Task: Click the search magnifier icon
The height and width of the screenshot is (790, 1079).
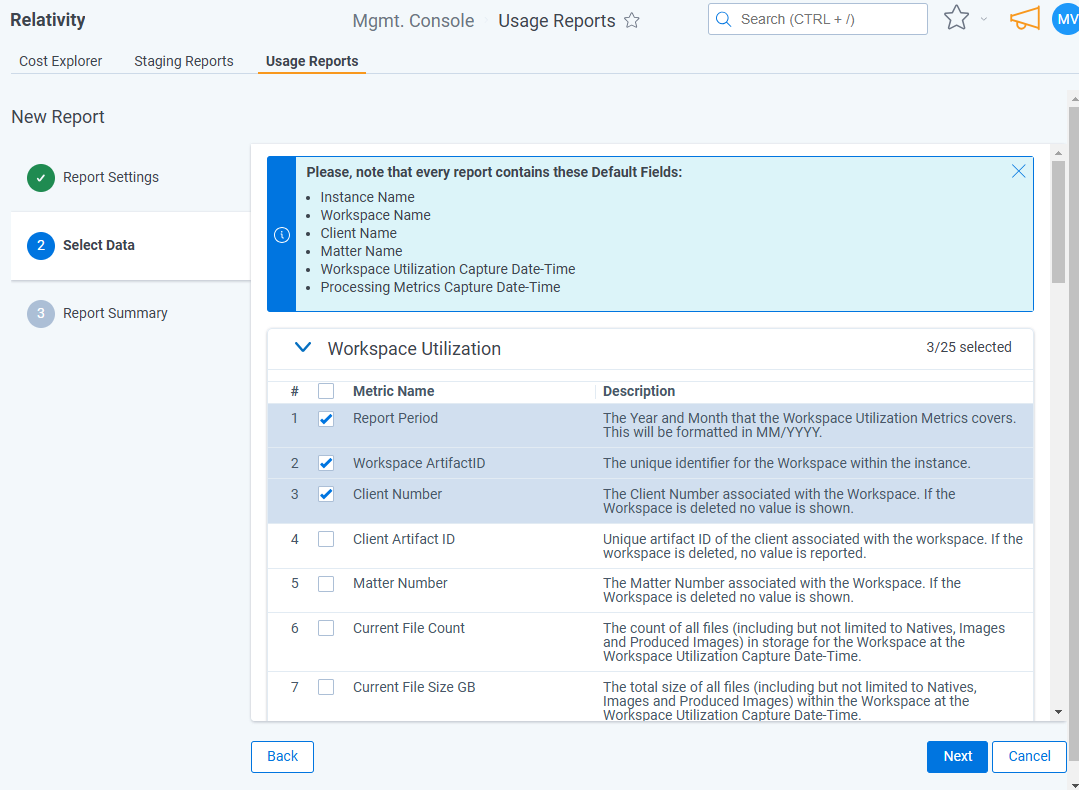Action: tap(723, 19)
